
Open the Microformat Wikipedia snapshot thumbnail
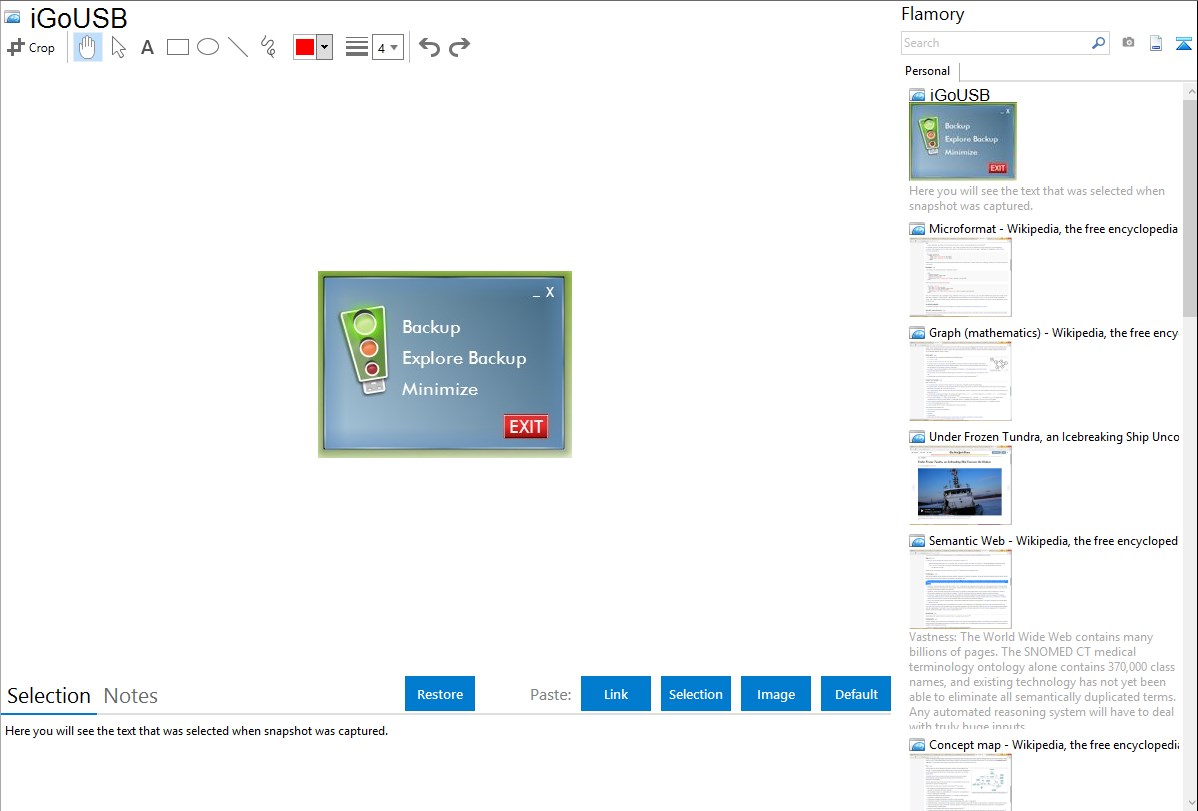(960, 277)
